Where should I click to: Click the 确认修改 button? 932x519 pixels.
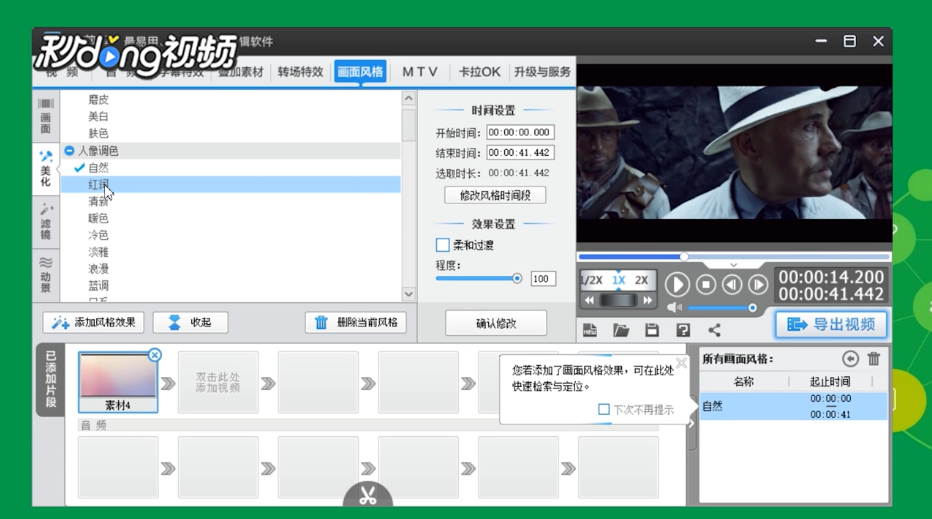(496, 323)
